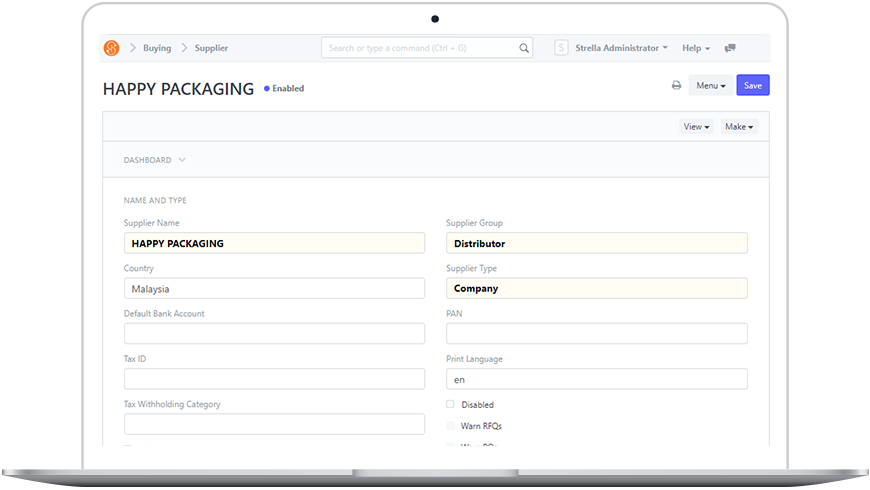The height and width of the screenshot is (490, 870).
Task: Expand the Dashboard section
Action: pos(154,160)
